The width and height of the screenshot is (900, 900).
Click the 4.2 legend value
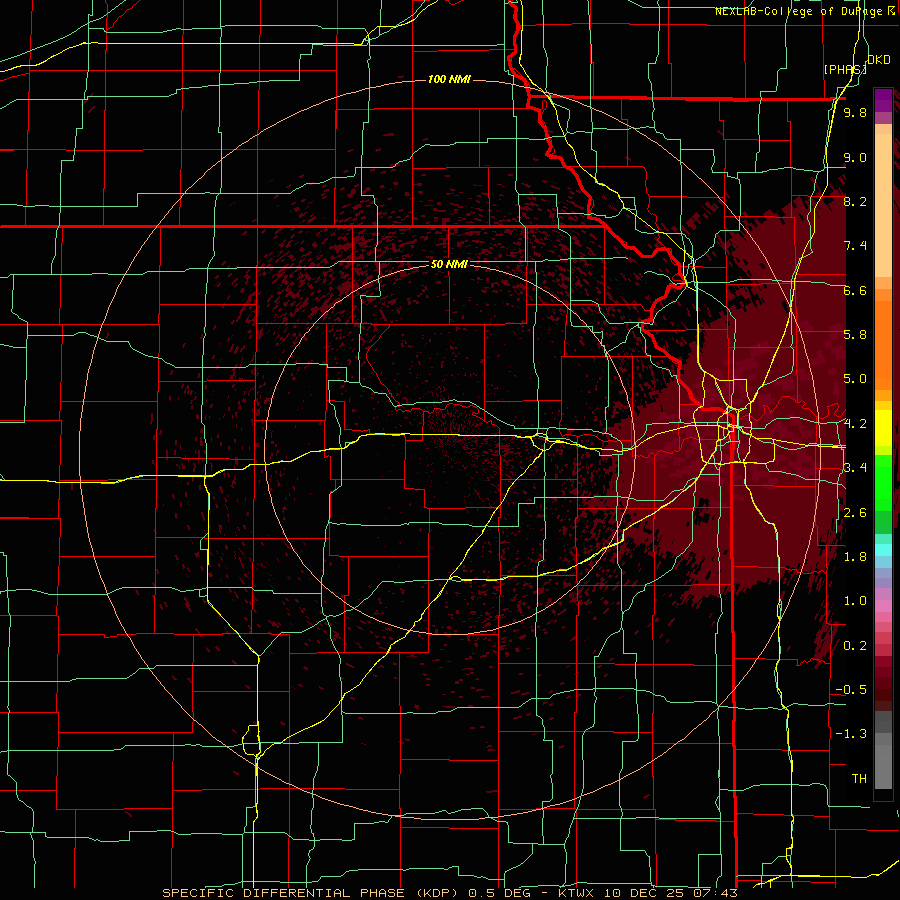click(x=855, y=424)
